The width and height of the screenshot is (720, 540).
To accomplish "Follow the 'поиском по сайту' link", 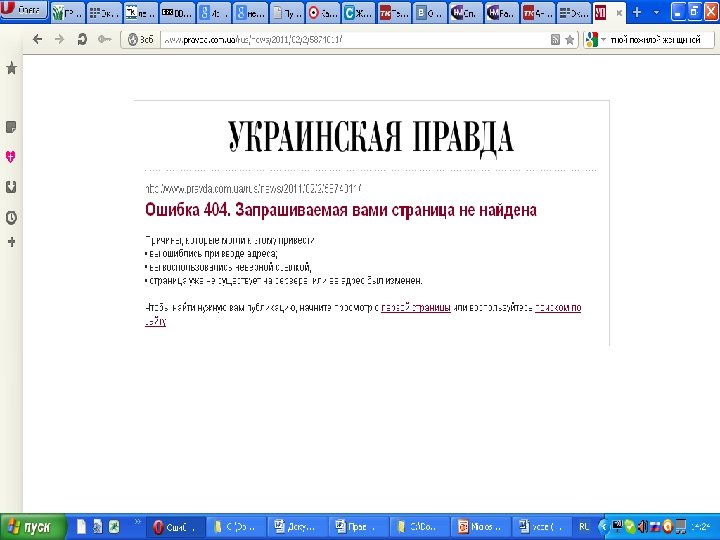I will pos(558,308).
